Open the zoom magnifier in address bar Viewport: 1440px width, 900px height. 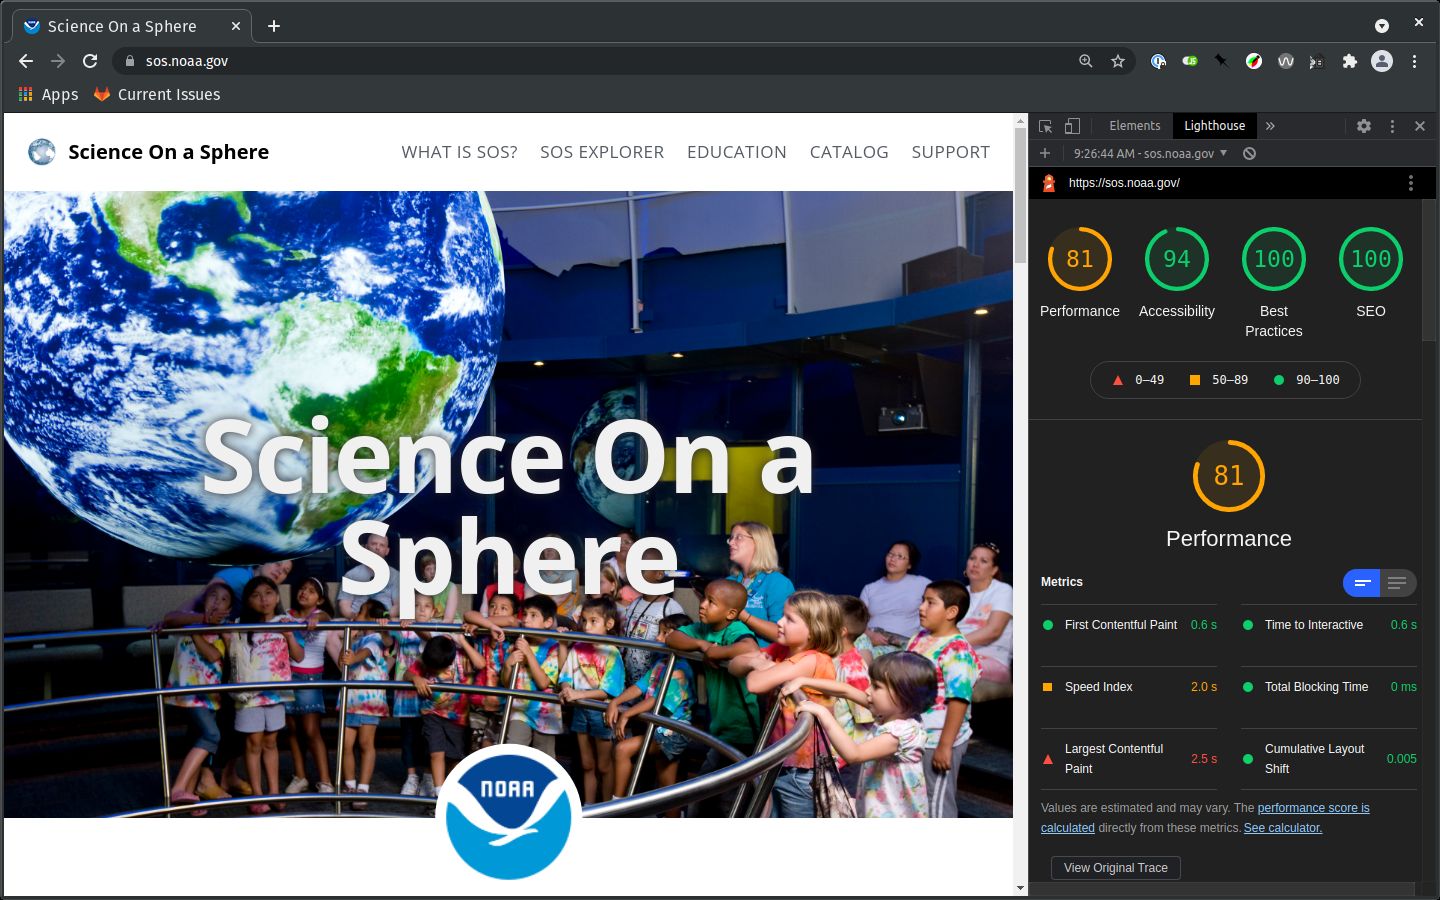pyautogui.click(x=1086, y=61)
